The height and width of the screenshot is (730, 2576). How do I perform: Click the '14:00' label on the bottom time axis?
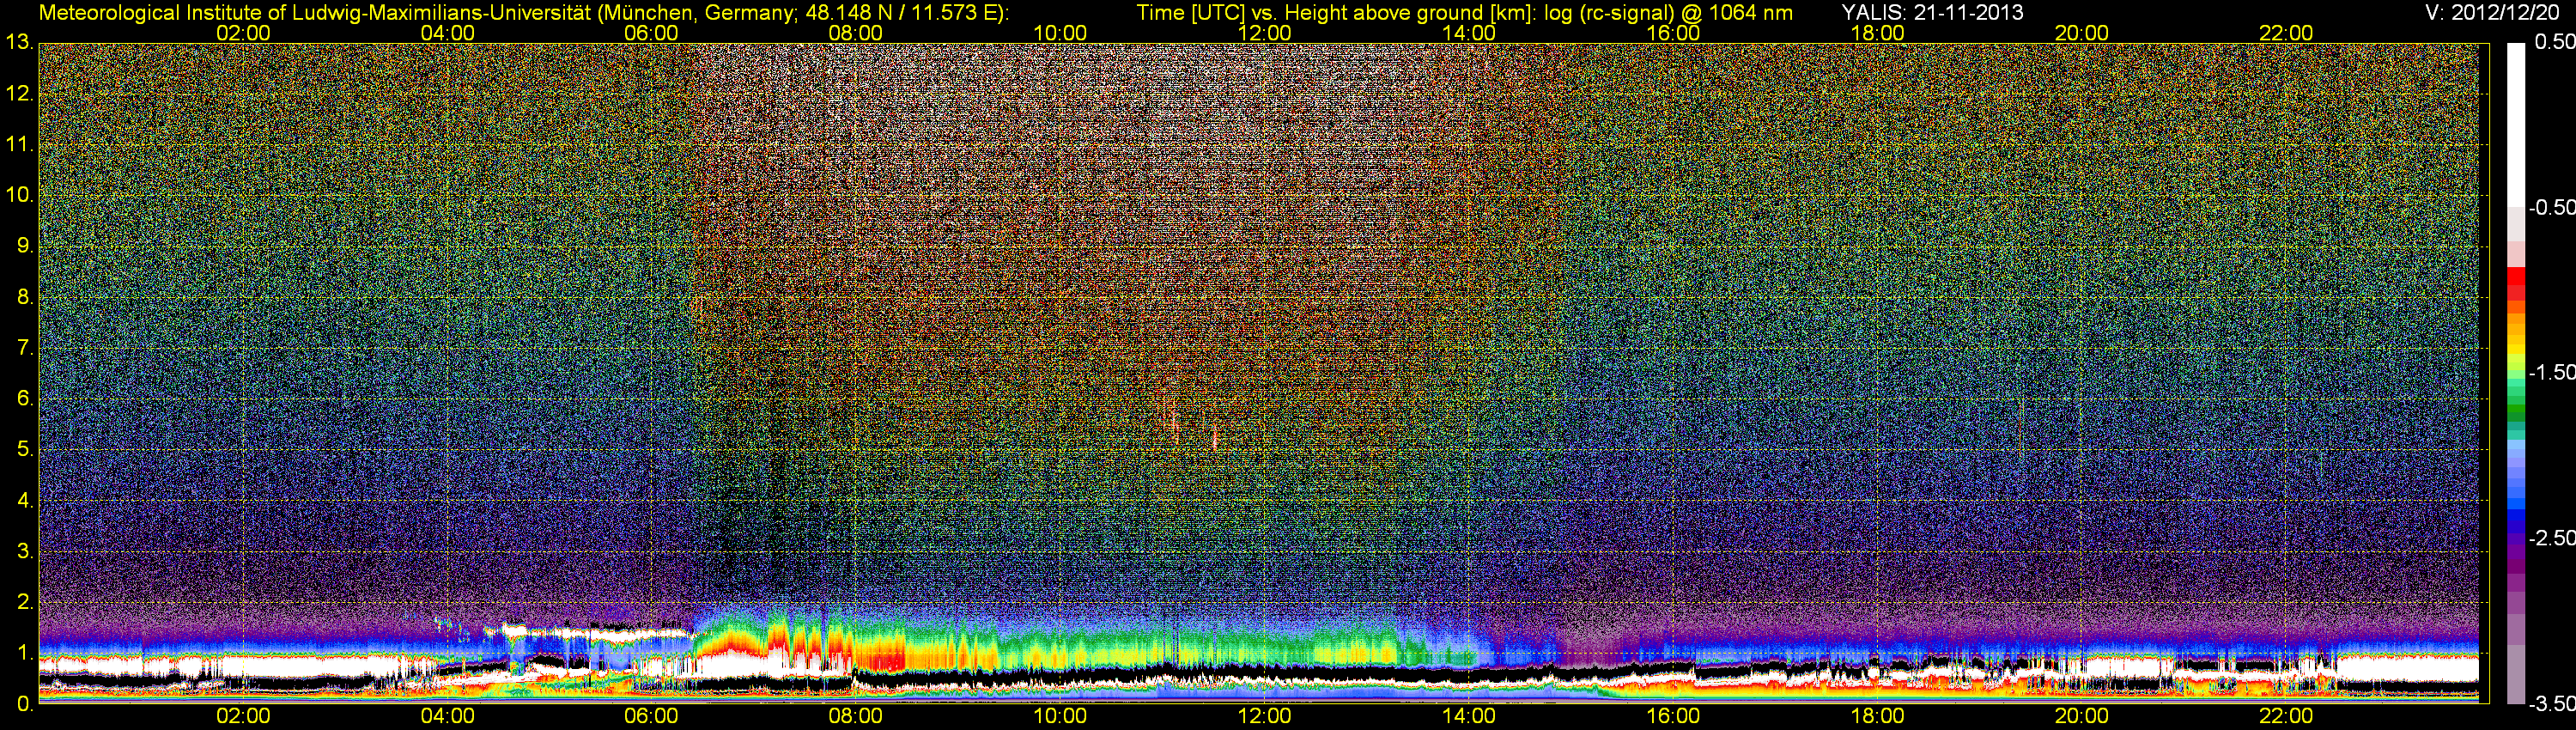(x=1469, y=717)
